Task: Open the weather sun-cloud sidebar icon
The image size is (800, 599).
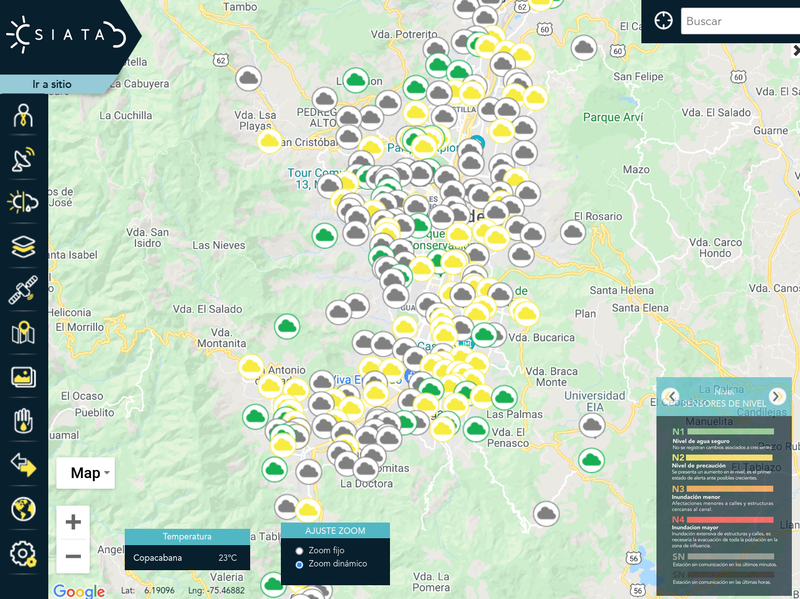Action: pos(23,202)
